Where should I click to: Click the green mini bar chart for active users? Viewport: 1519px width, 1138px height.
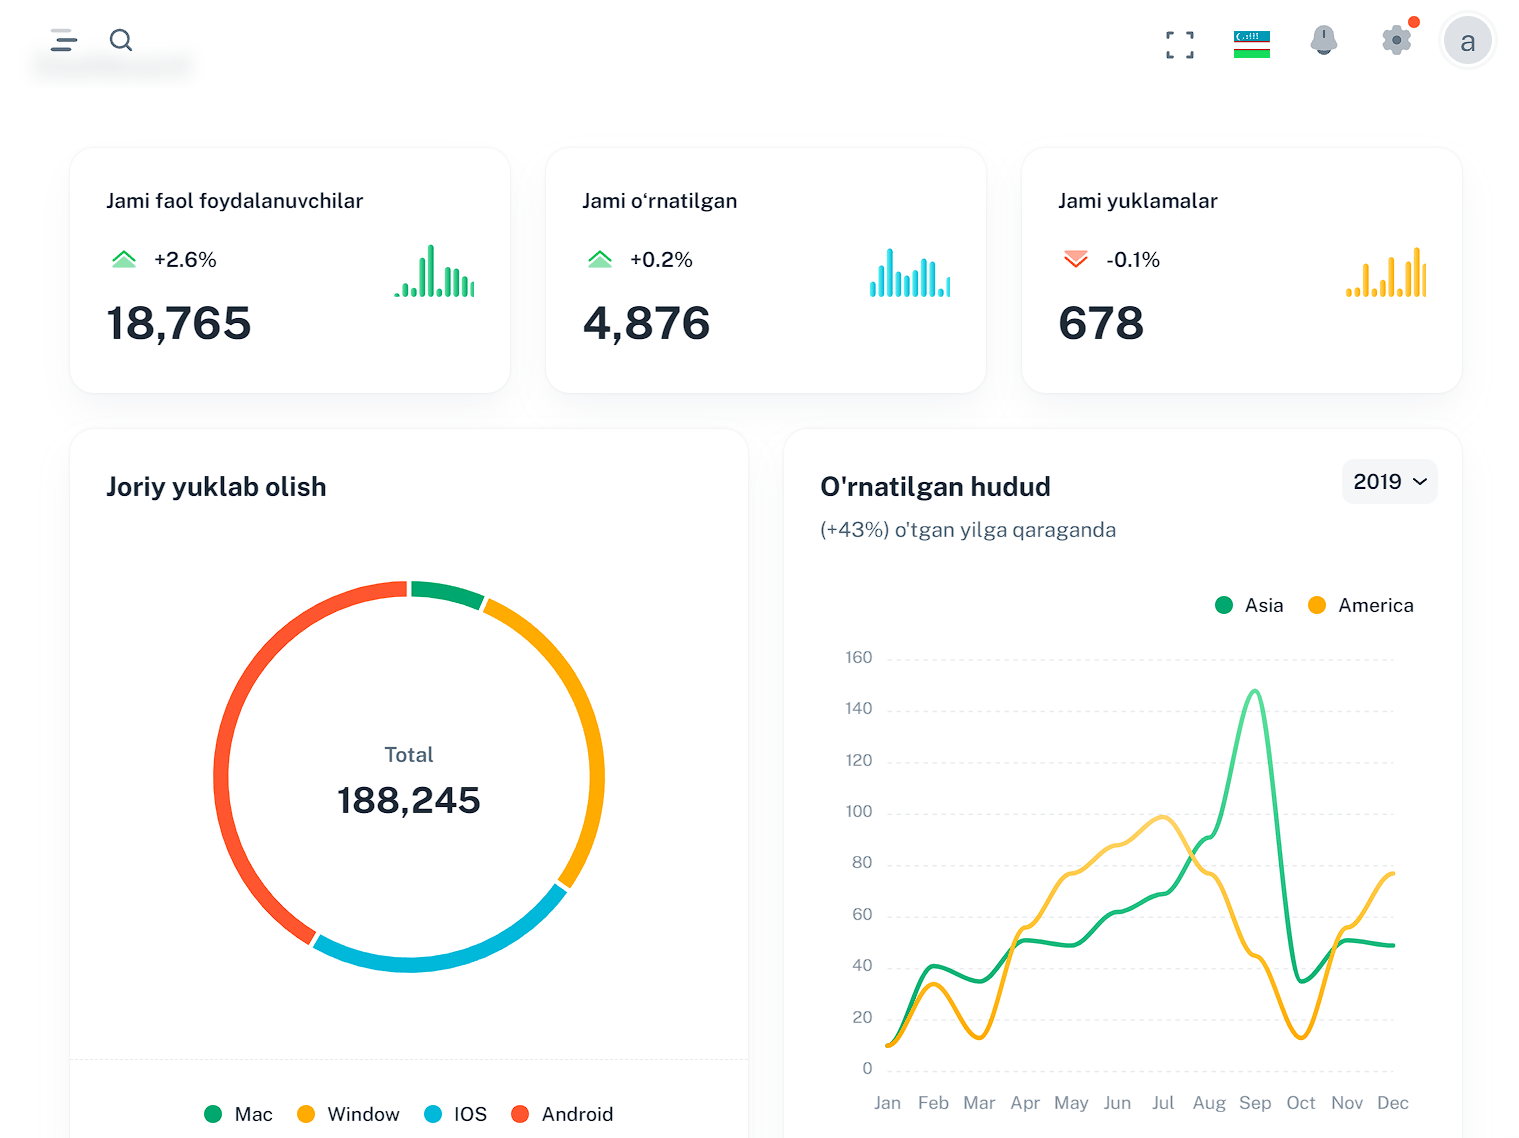[434, 271]
